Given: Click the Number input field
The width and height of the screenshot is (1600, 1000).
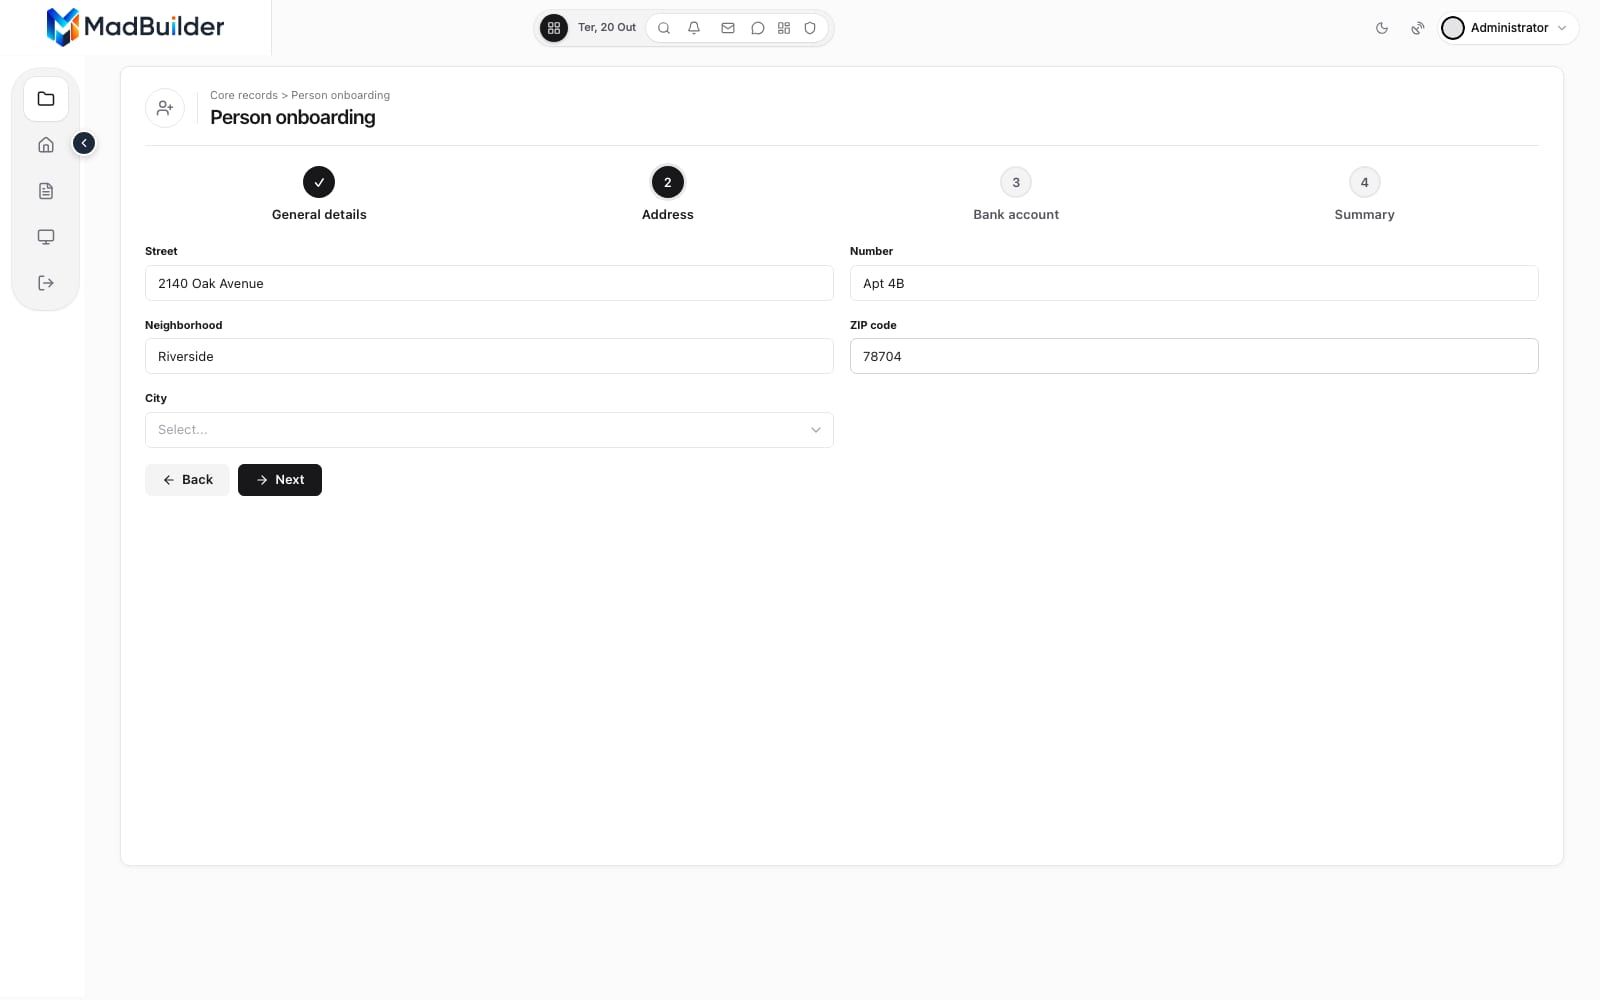Looking at the screenshot, I should [1194, 283].
